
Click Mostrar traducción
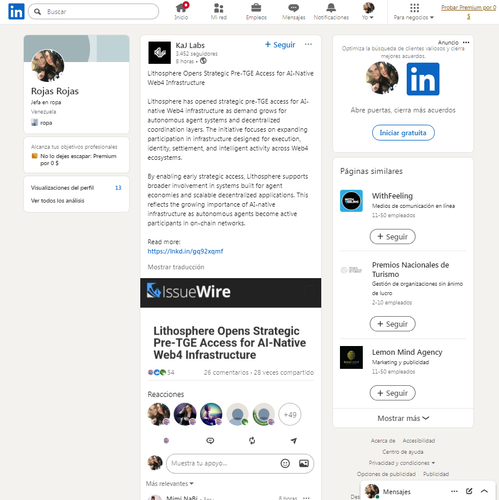point(176,267)
